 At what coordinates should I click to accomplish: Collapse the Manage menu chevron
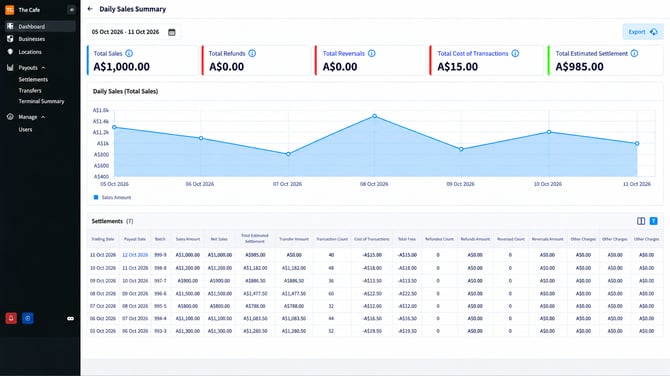43,117
